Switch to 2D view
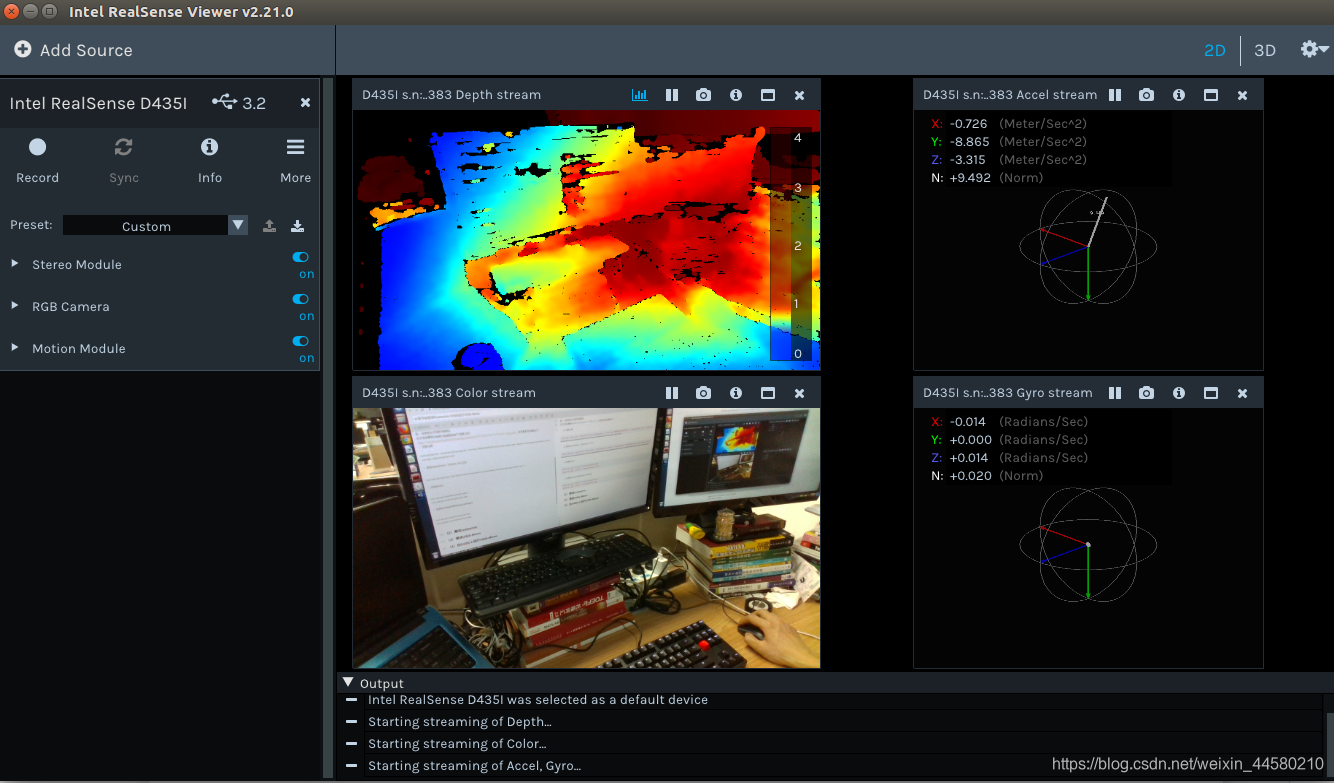Screen dimensions: 1334x783 point(1214,50)
